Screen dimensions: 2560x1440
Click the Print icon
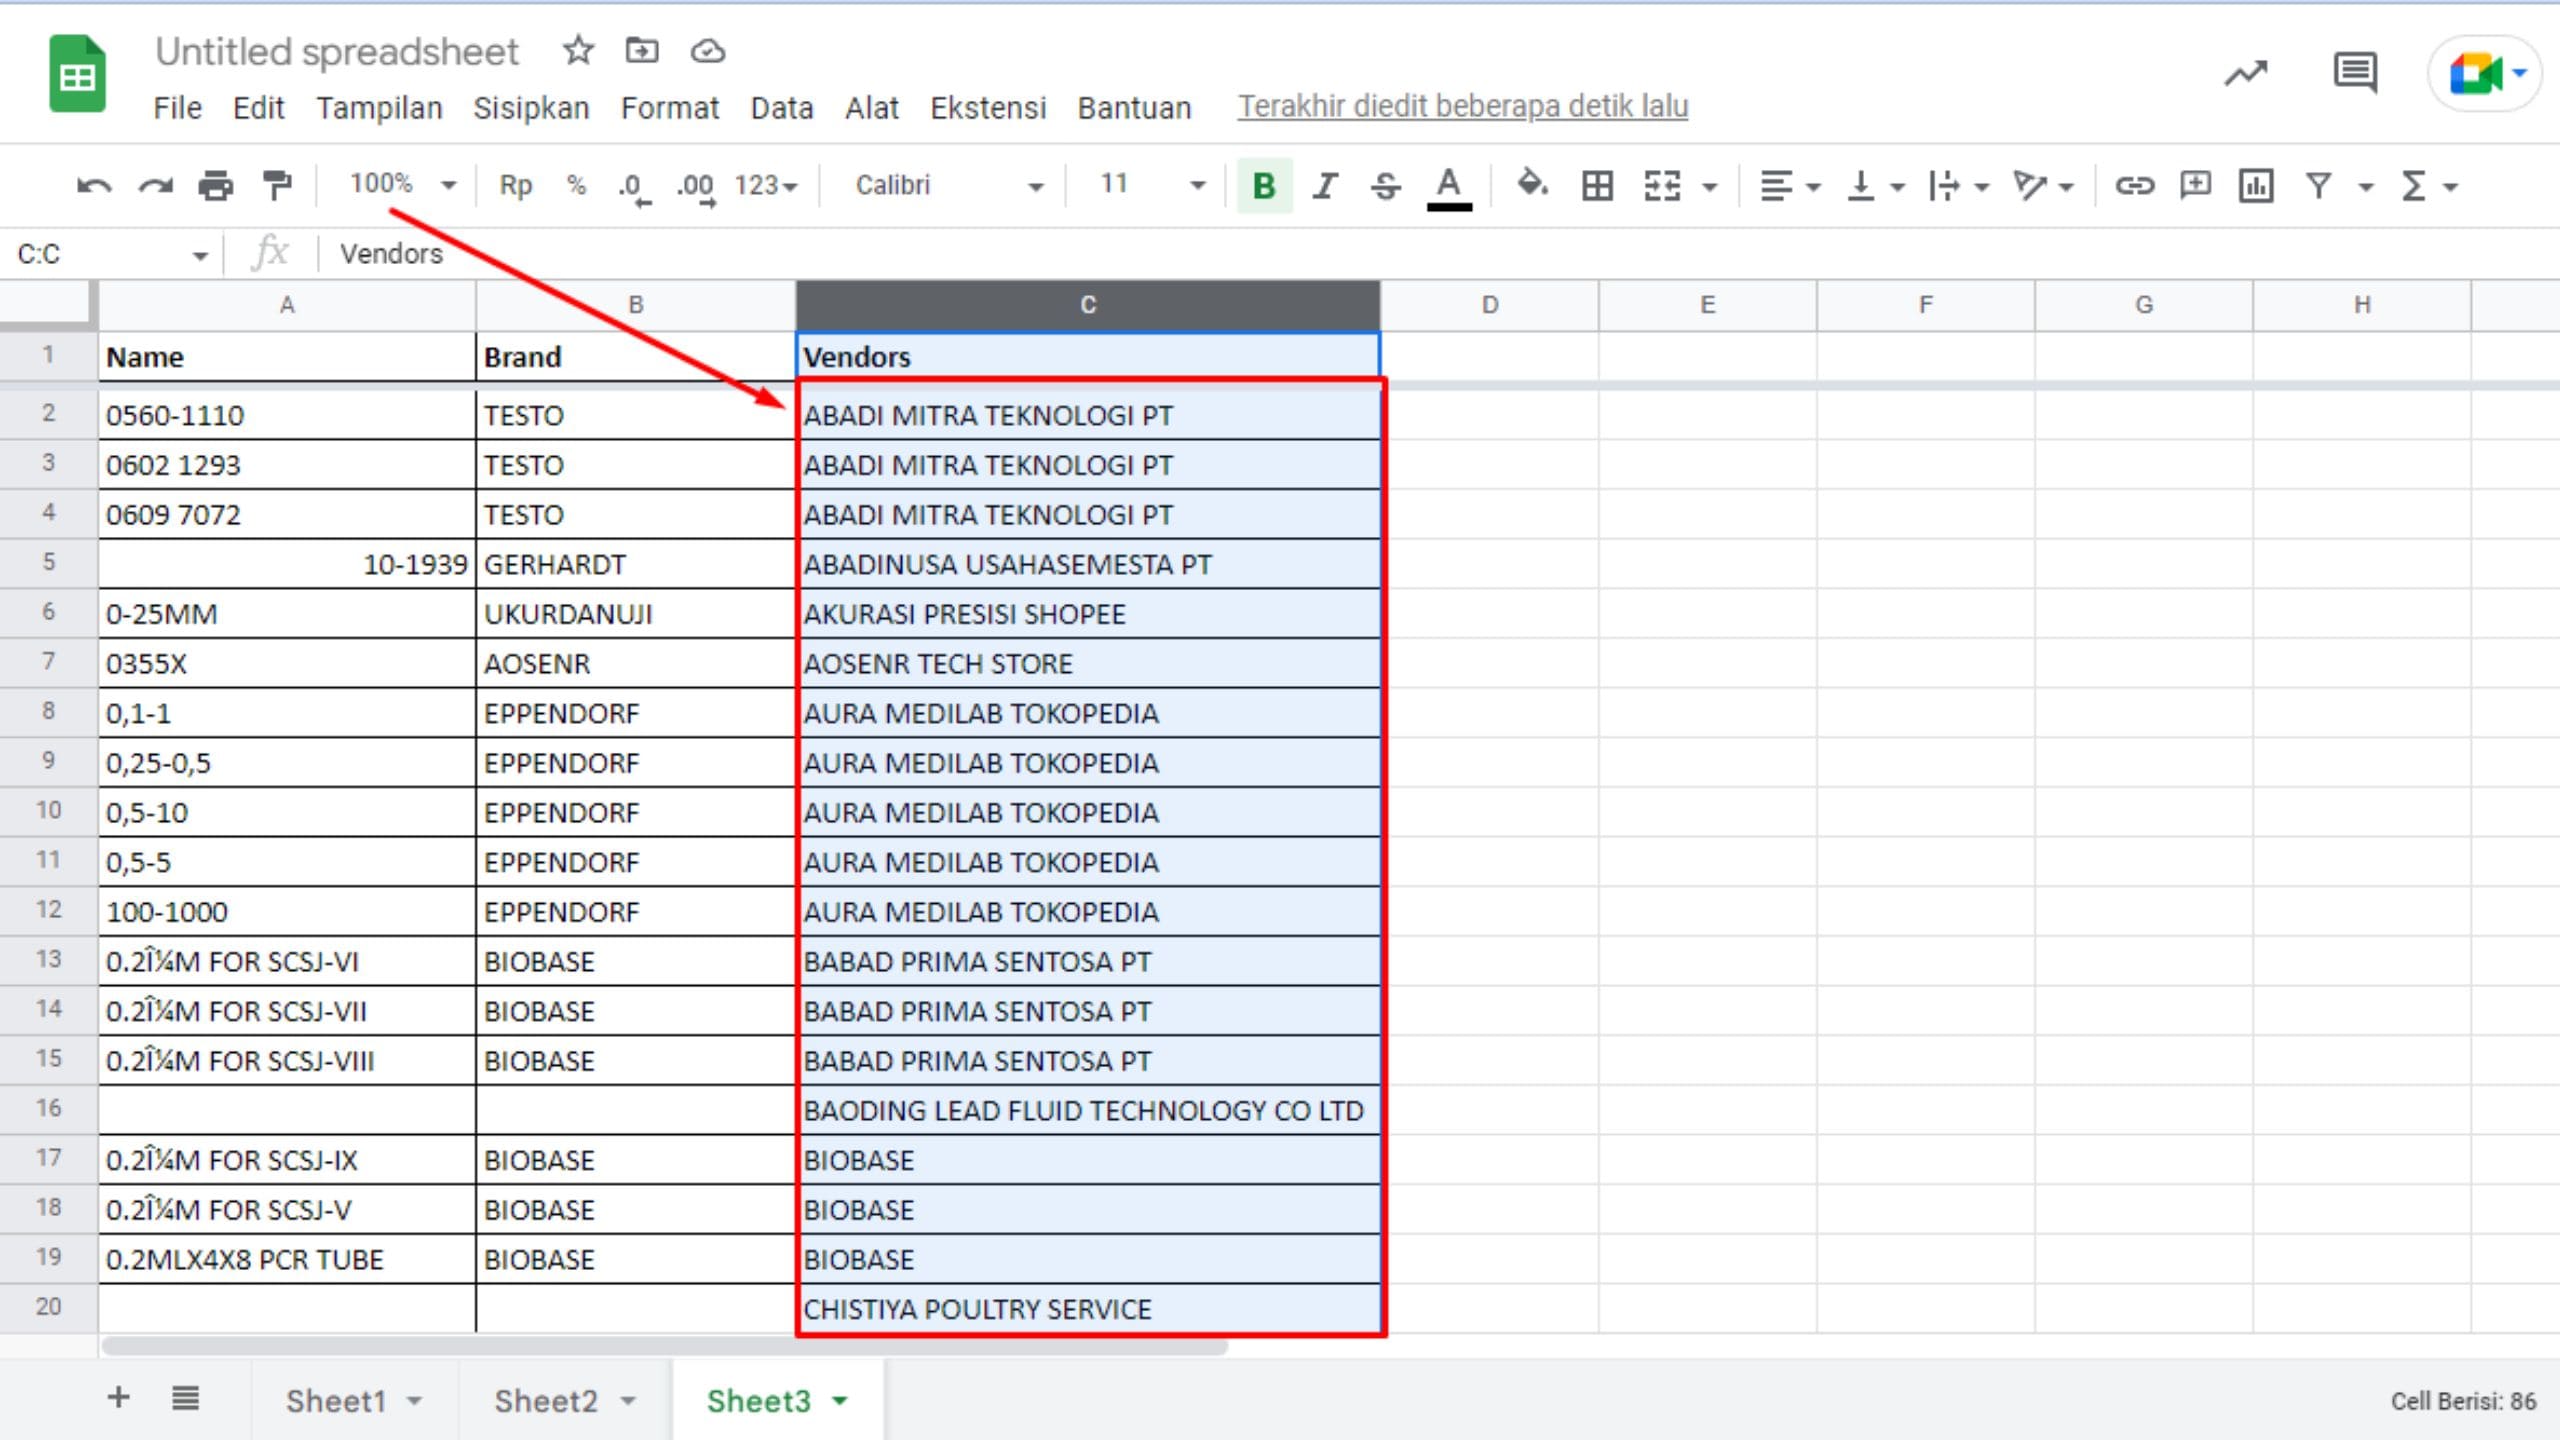click(216, 186)
